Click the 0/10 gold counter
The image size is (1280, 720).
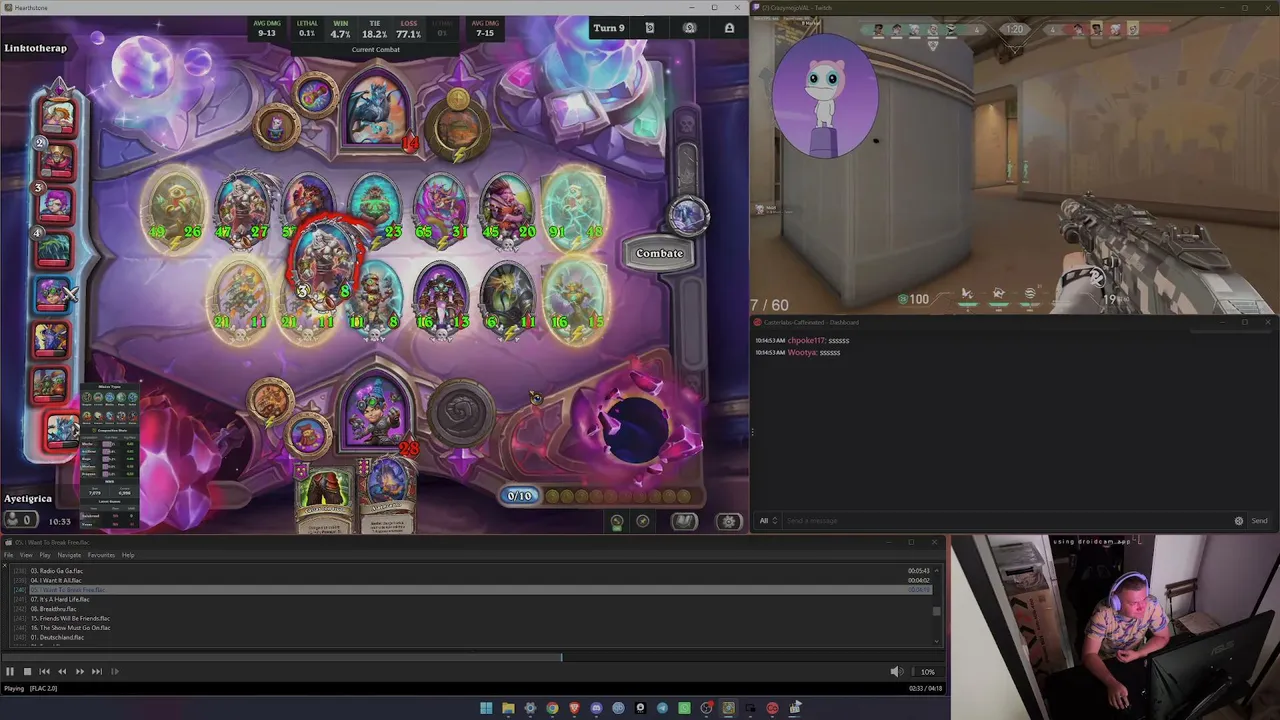point(519,496)
